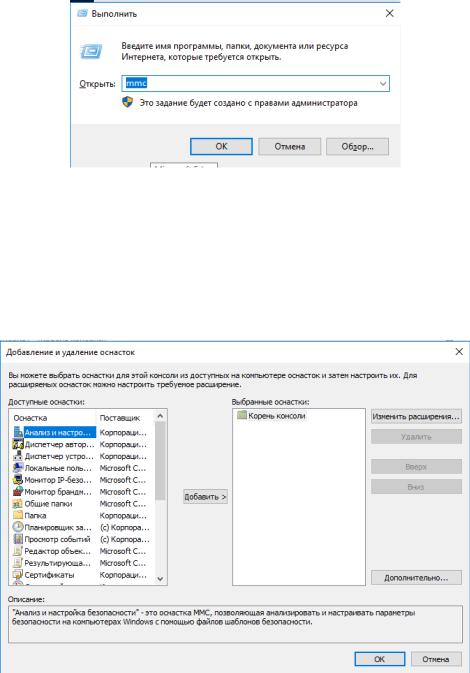The width and height of the screenshot is (470, 673).
Task: Close the Добавление и удаление оснасток dialog
Action: coord(459,352)
